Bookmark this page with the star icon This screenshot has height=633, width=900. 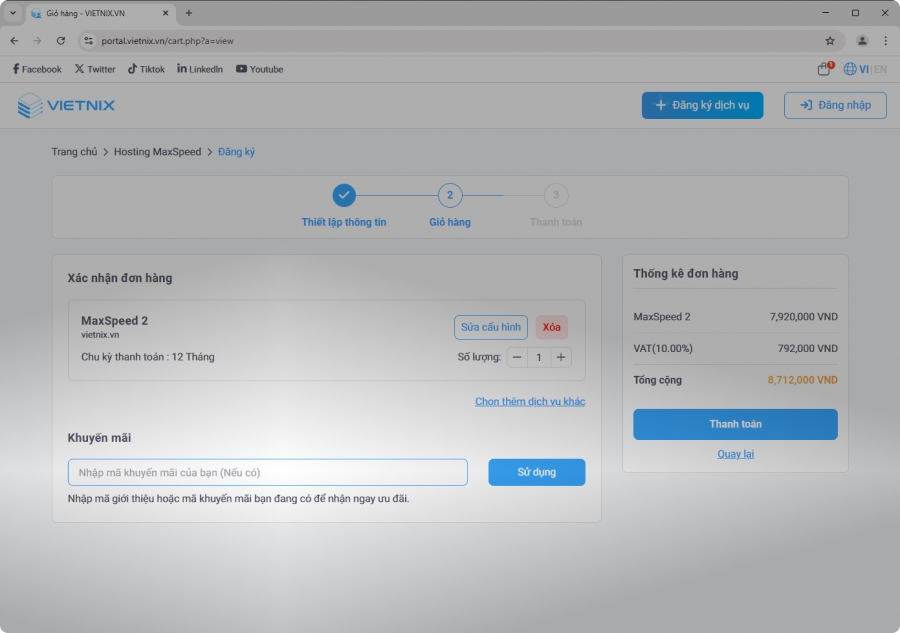coord(830,41)
